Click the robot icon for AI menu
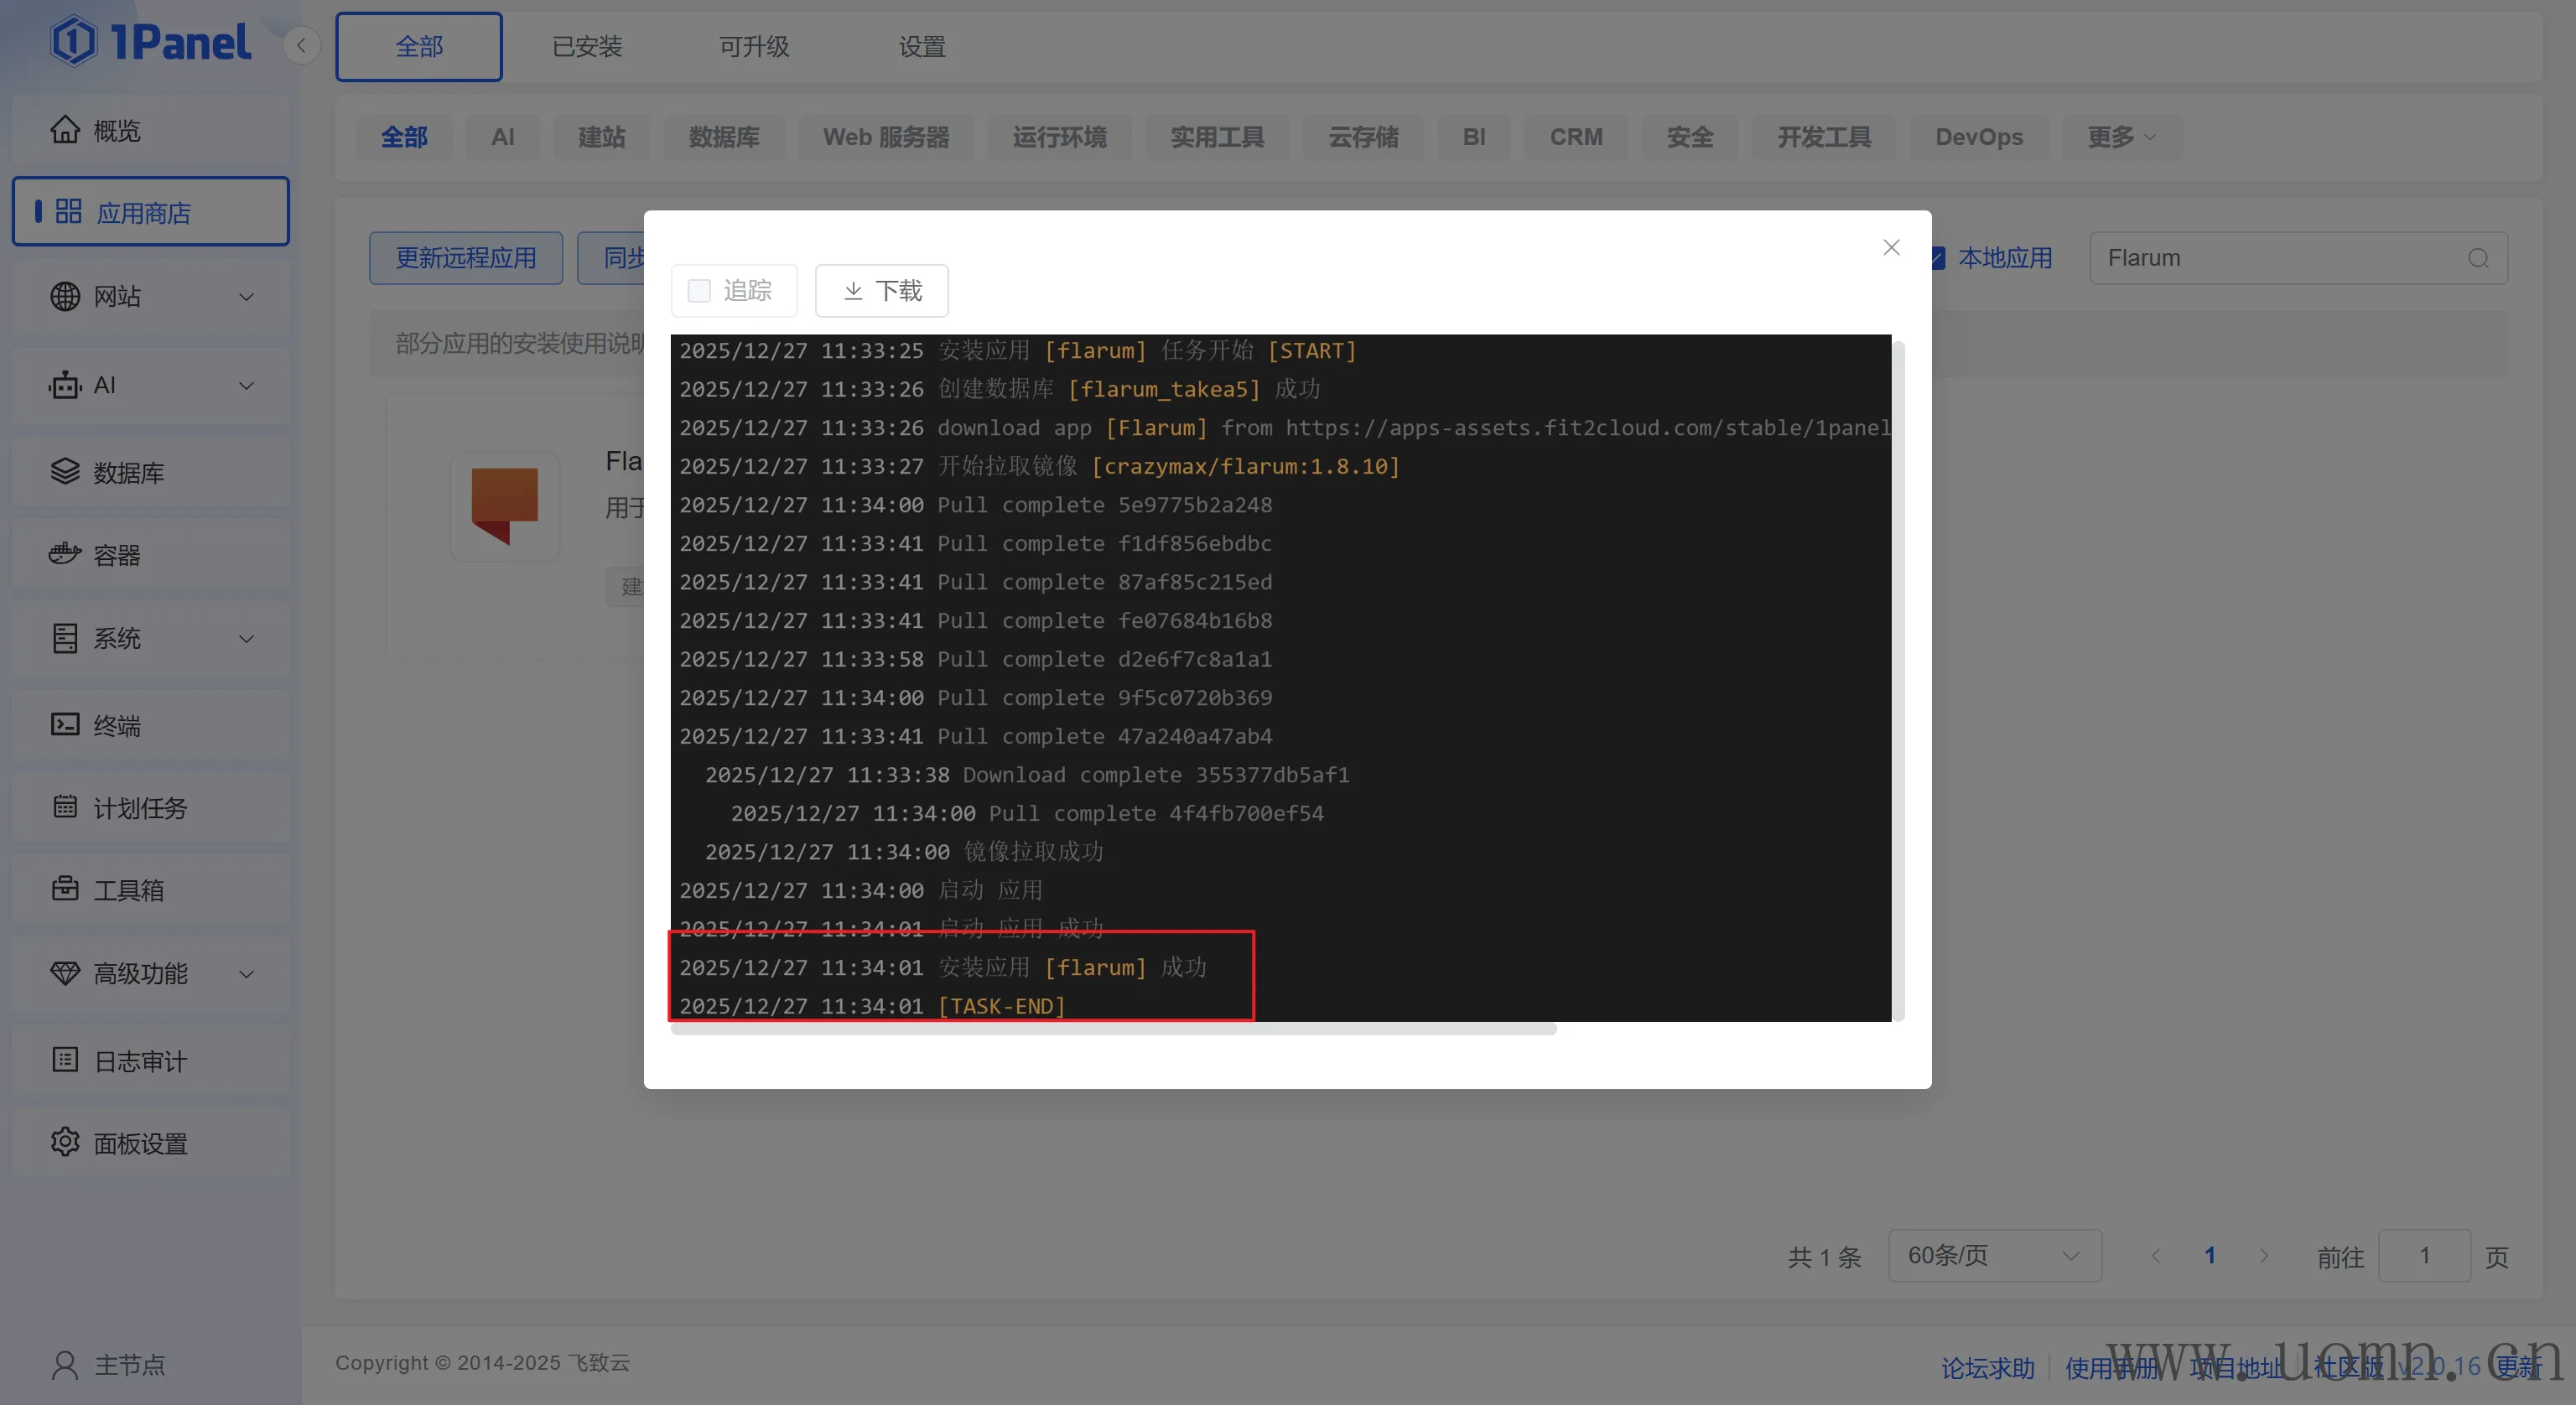 (65, 385)
